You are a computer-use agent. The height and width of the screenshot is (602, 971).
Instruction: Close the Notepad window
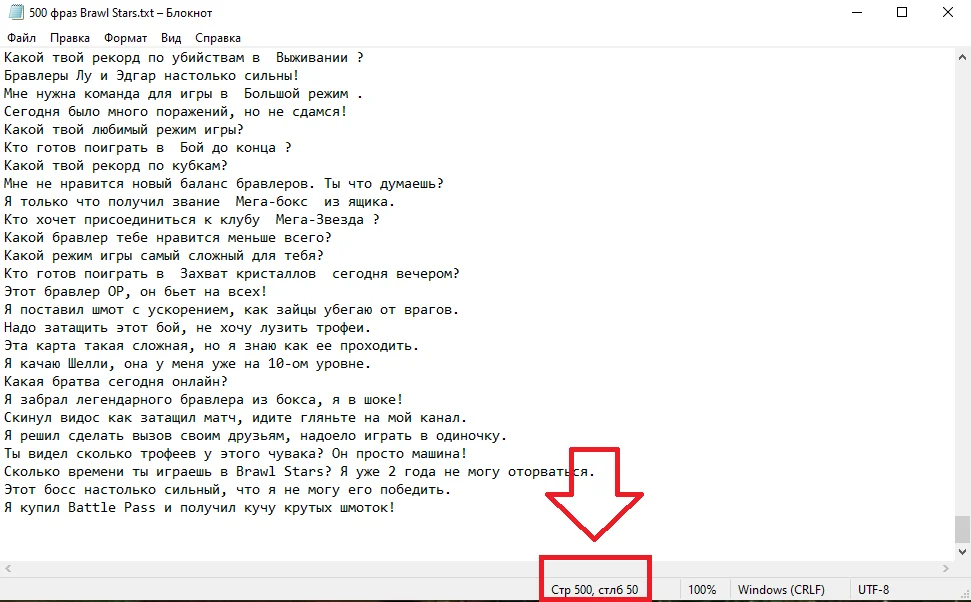[x=948, y=12]
